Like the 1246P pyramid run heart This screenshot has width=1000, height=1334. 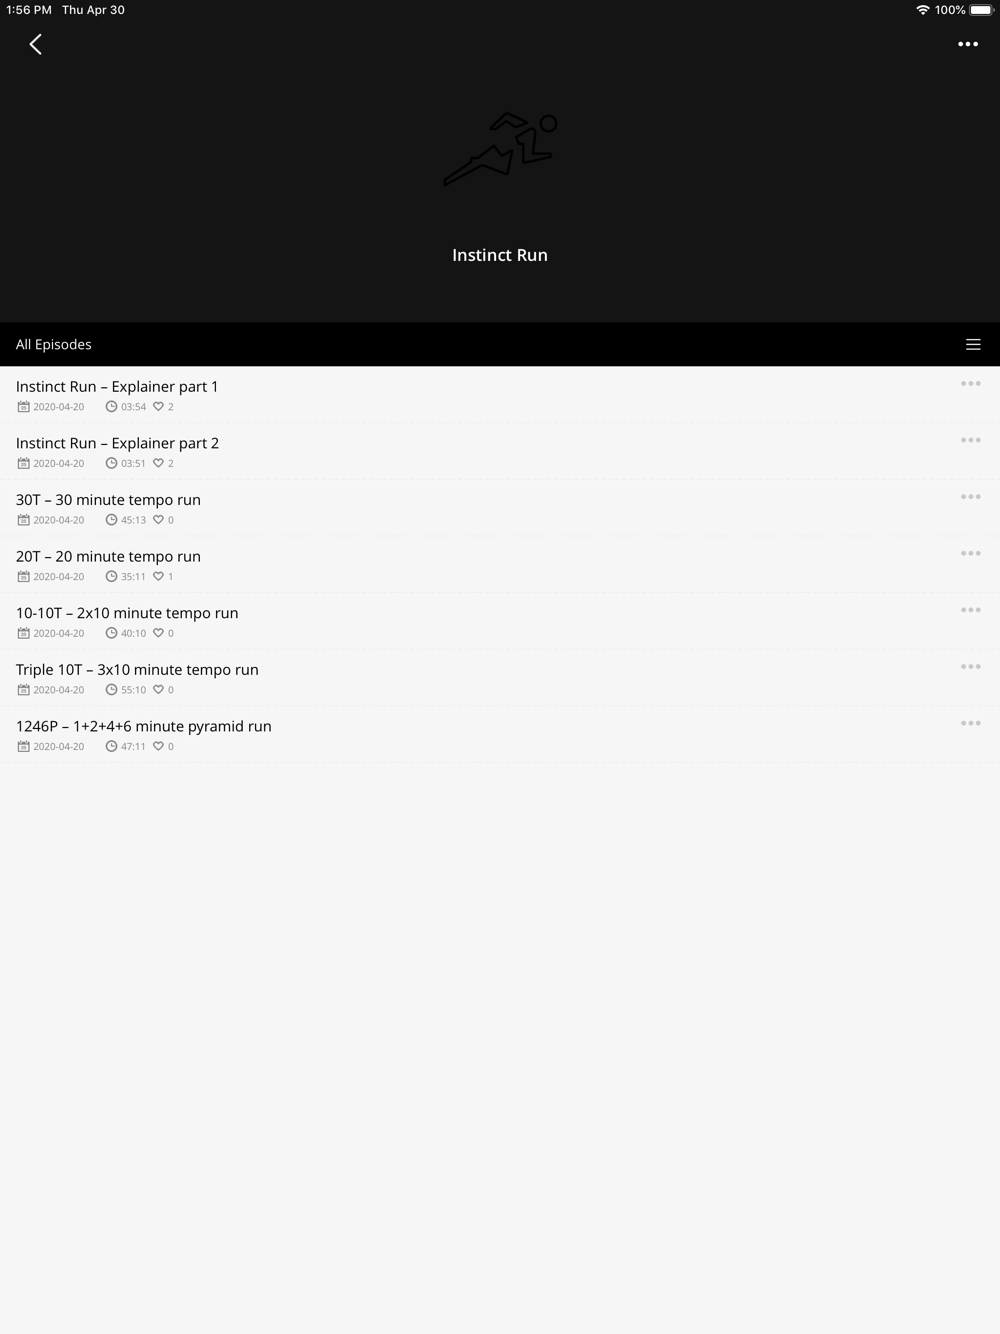tap(158, 747)
